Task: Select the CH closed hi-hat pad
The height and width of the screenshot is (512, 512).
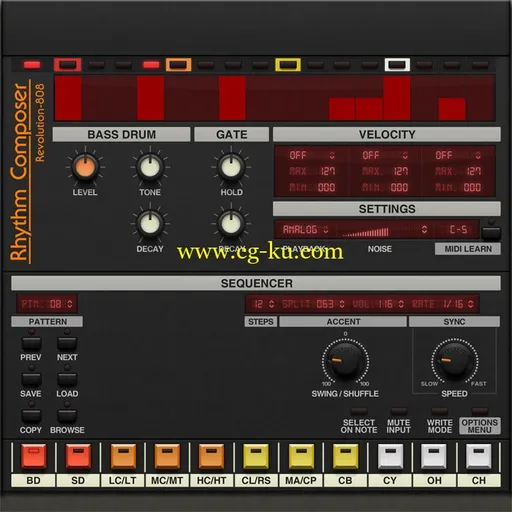Action: (x=479, y=456)
